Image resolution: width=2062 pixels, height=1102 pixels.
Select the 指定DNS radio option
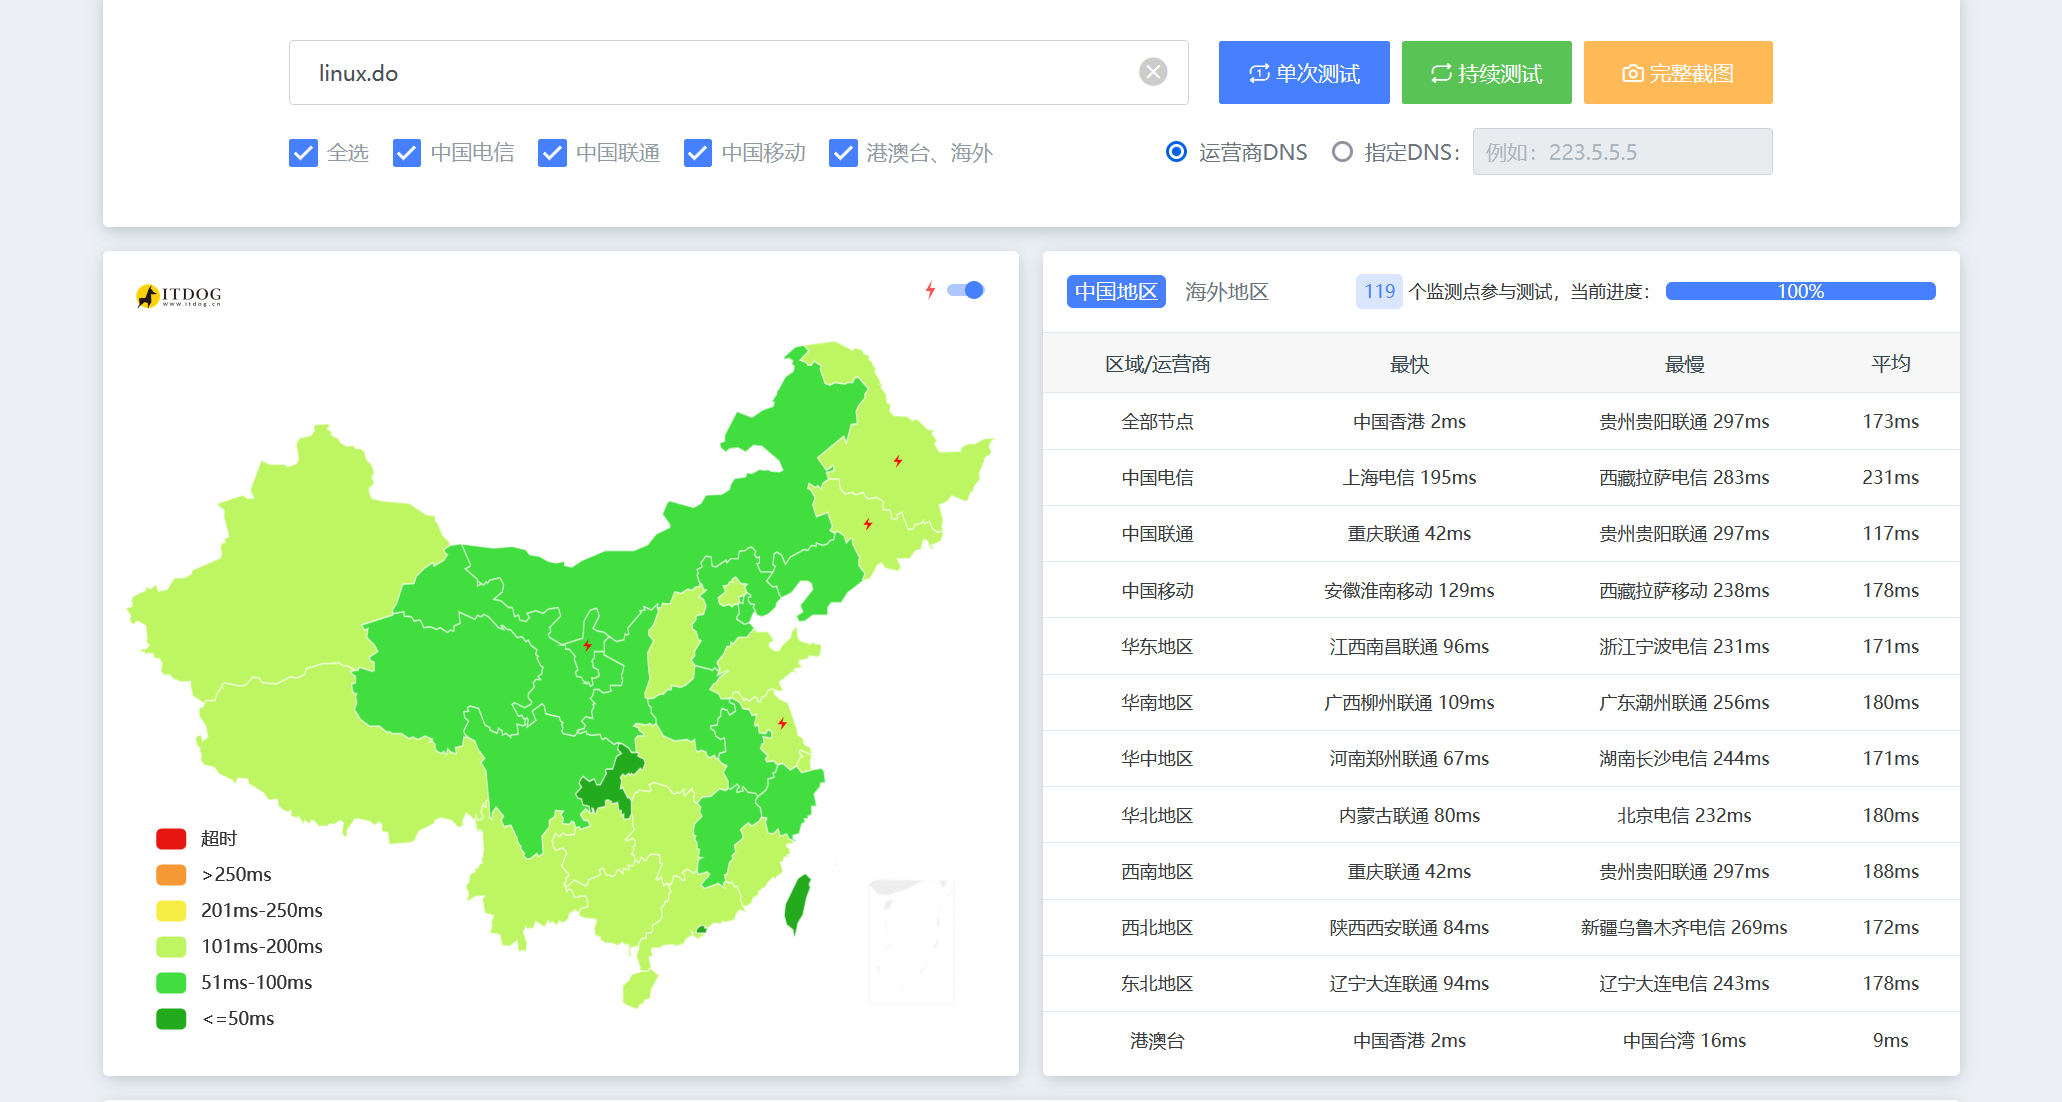tap(1342, 152)
